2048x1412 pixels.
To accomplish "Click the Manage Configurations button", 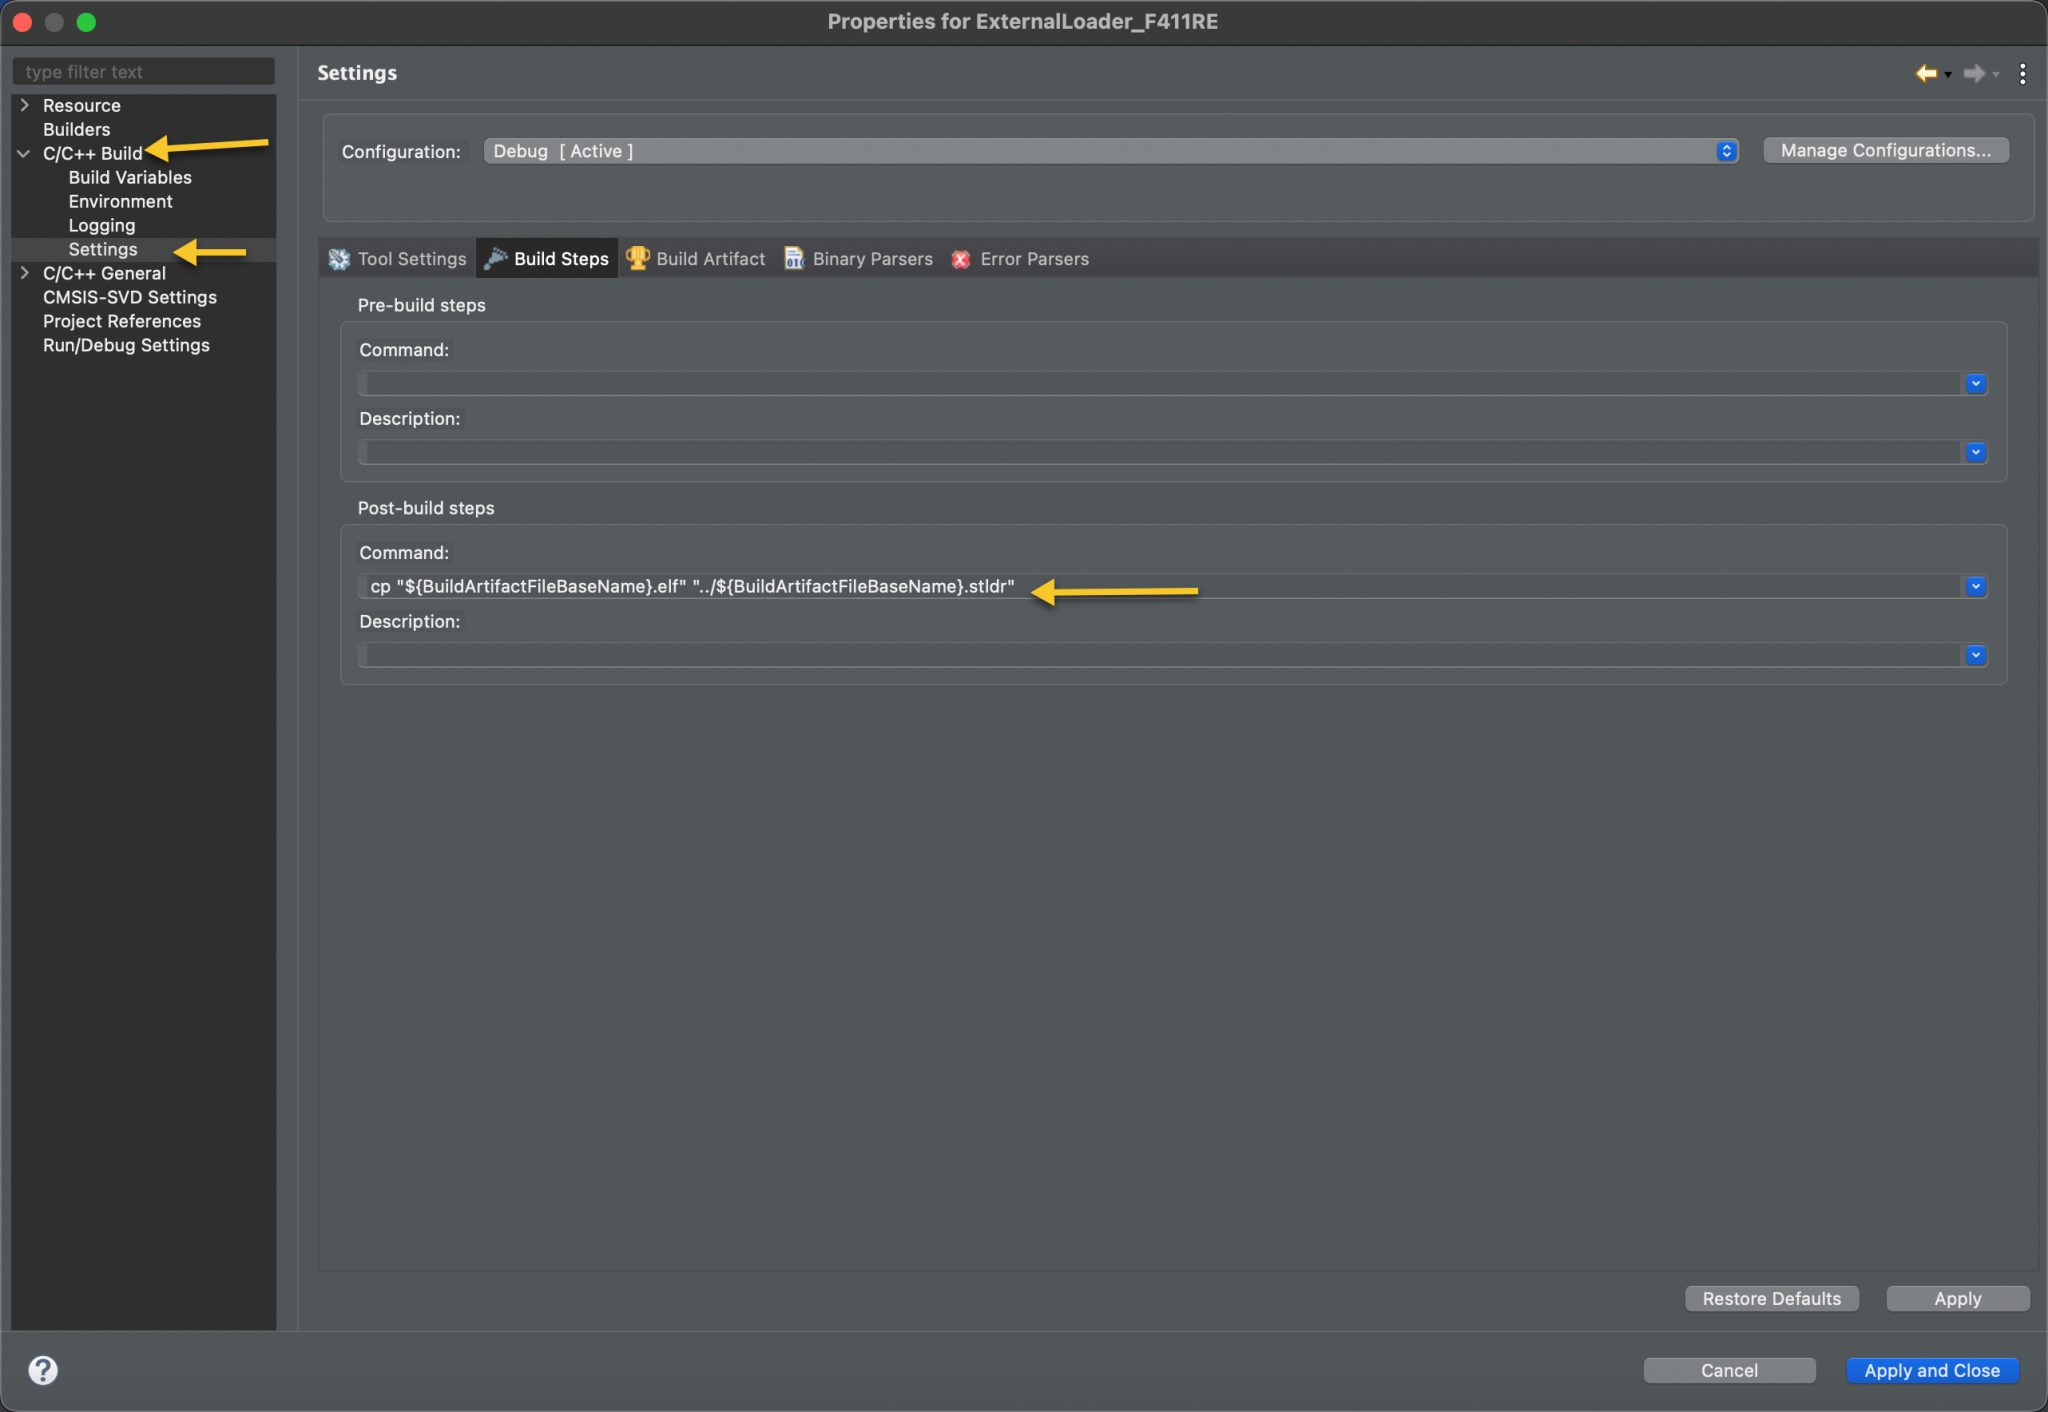I will [x=1885, y=150].
